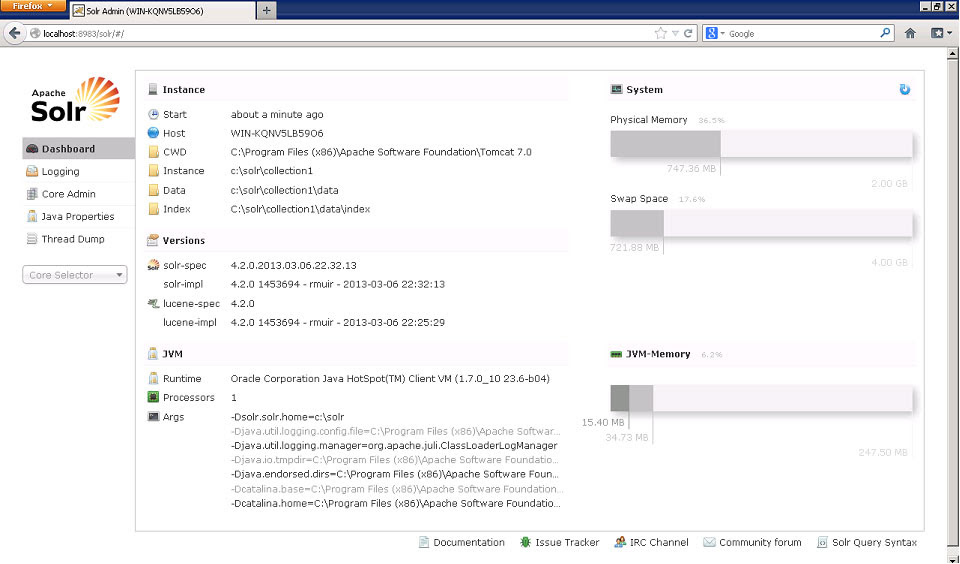Click the Apache Solr logo

[75, 100]
